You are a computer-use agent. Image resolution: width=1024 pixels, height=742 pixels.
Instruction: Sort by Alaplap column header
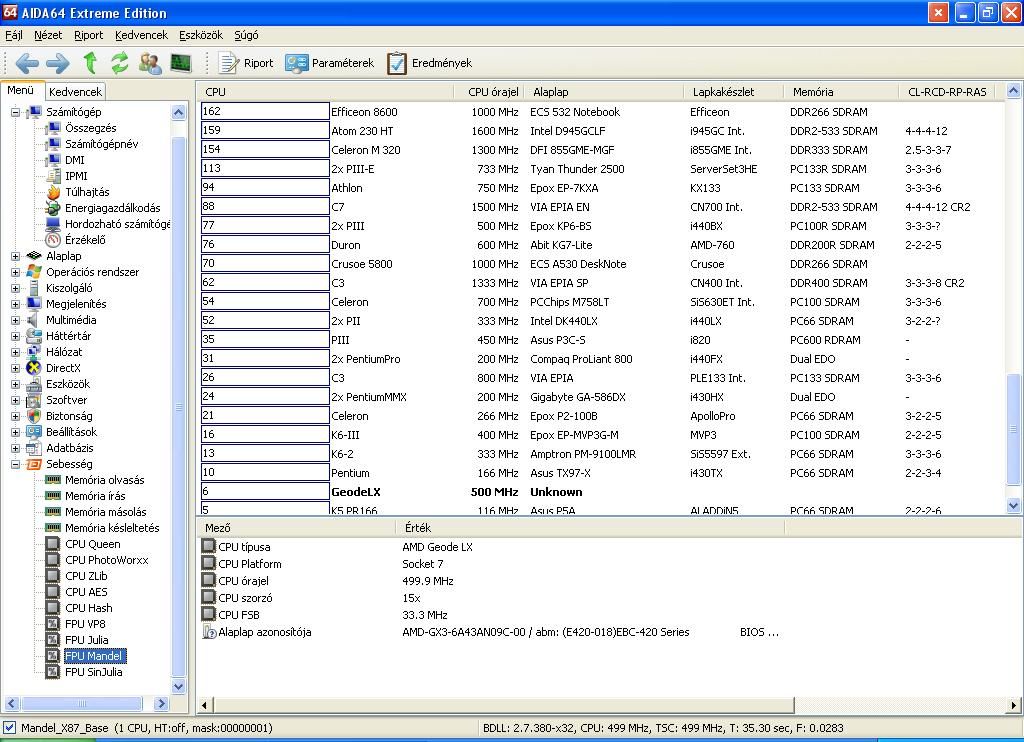coord(604,92)
